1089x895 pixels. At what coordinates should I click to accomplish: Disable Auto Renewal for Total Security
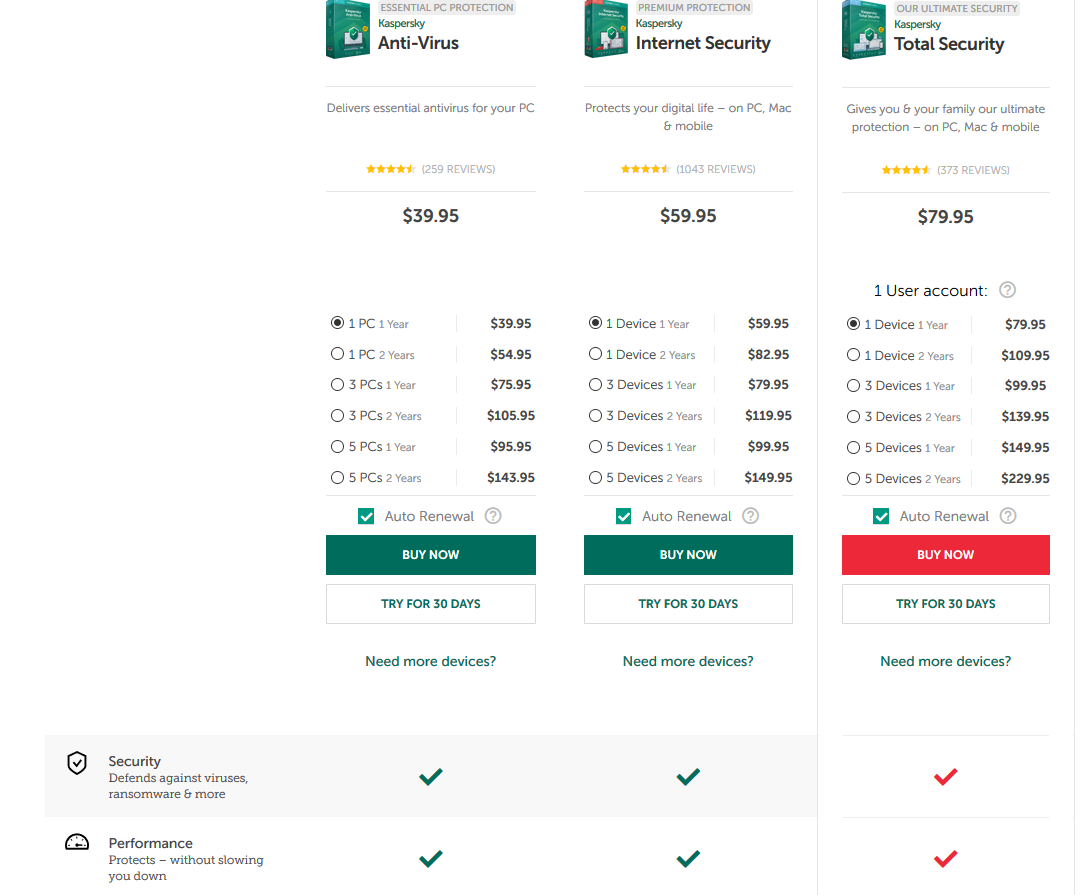(x=881, y=516)
